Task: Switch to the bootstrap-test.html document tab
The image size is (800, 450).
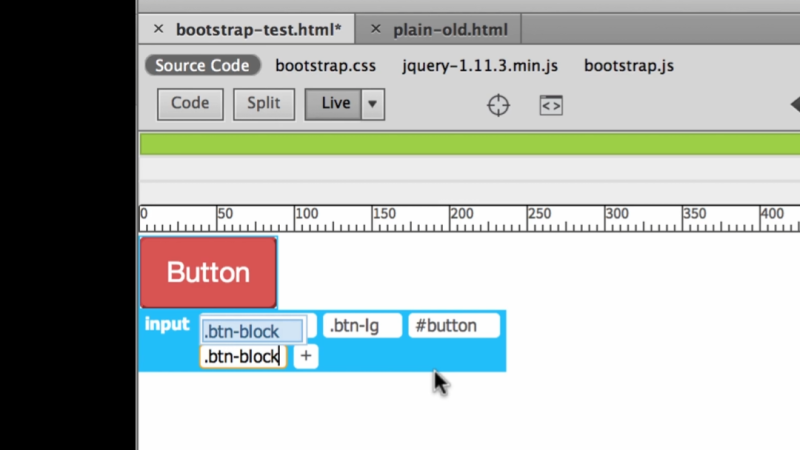Action: pos(258,30)
